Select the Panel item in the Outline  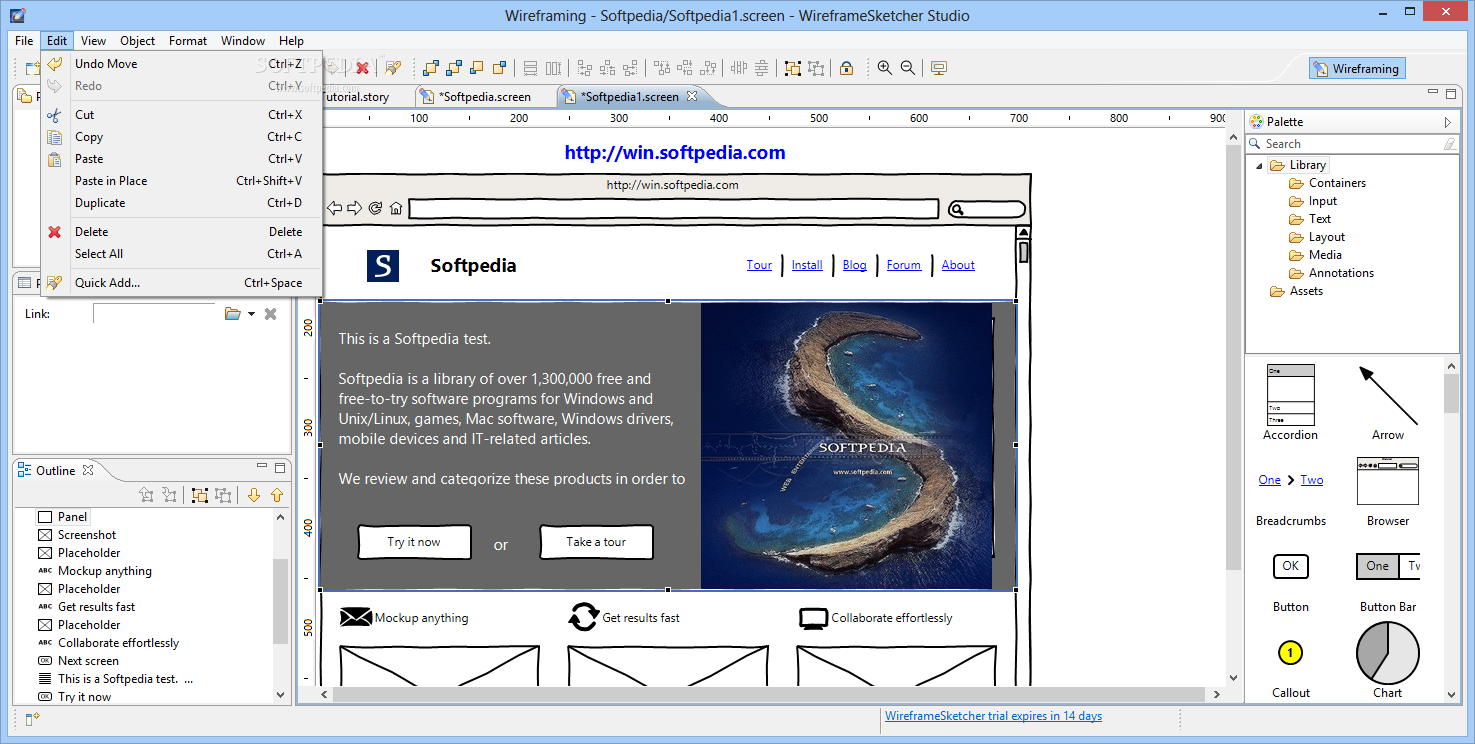pos(72,517)
